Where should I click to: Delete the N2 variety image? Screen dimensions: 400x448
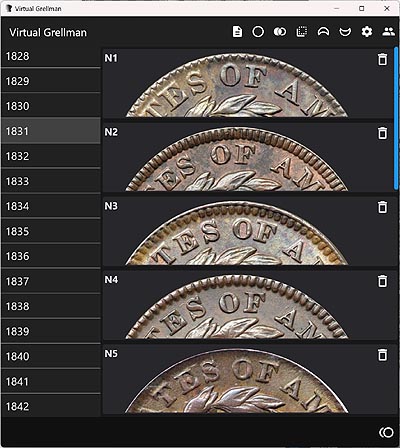(x=382, y=133)
